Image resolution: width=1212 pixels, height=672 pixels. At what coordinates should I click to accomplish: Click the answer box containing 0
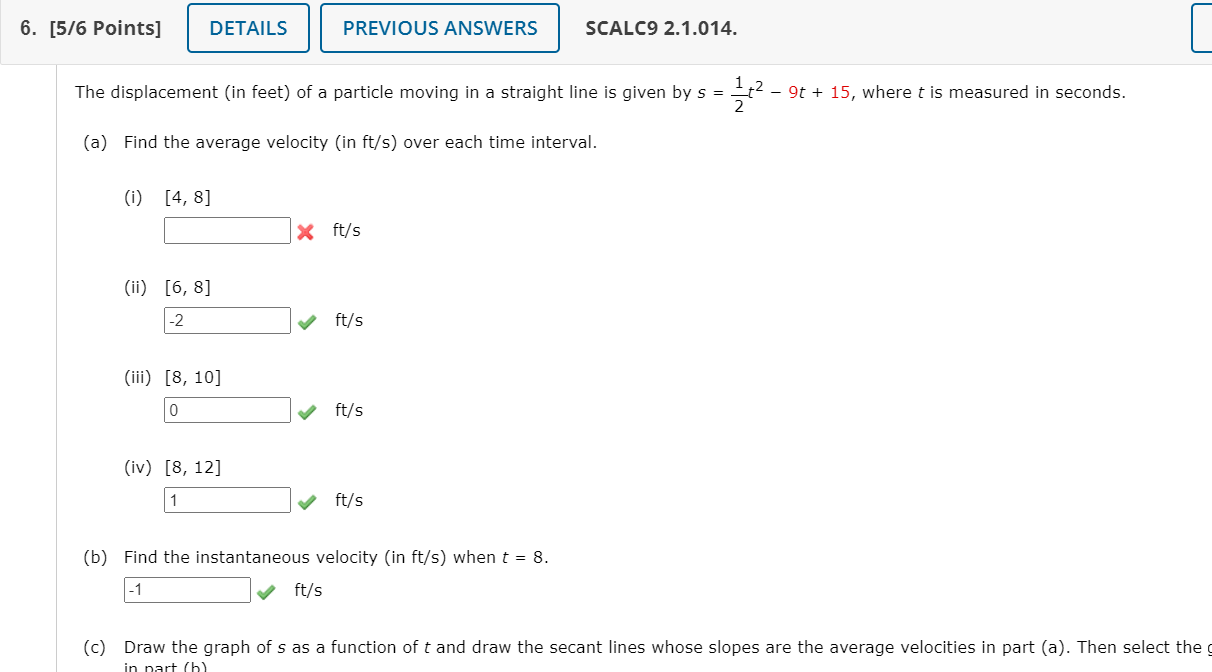coord(227,409)
